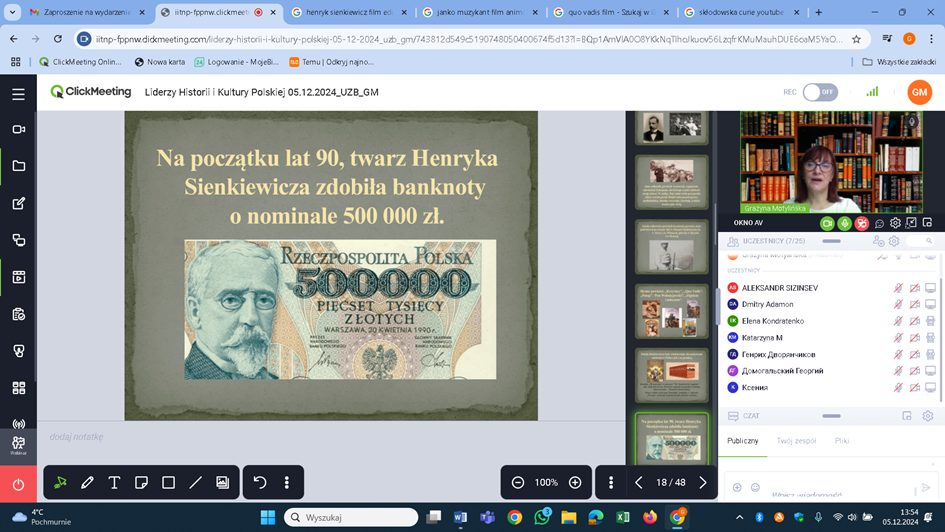
Task: Check the connection signal strength icon
Action: [872, 92]
